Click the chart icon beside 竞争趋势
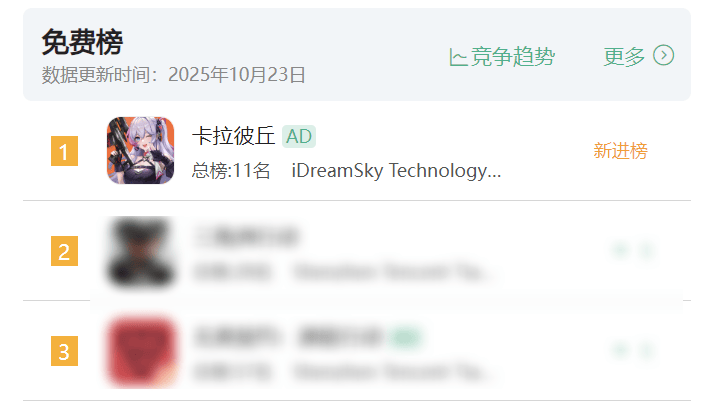The image size is (704, 401). click(458, 57)
